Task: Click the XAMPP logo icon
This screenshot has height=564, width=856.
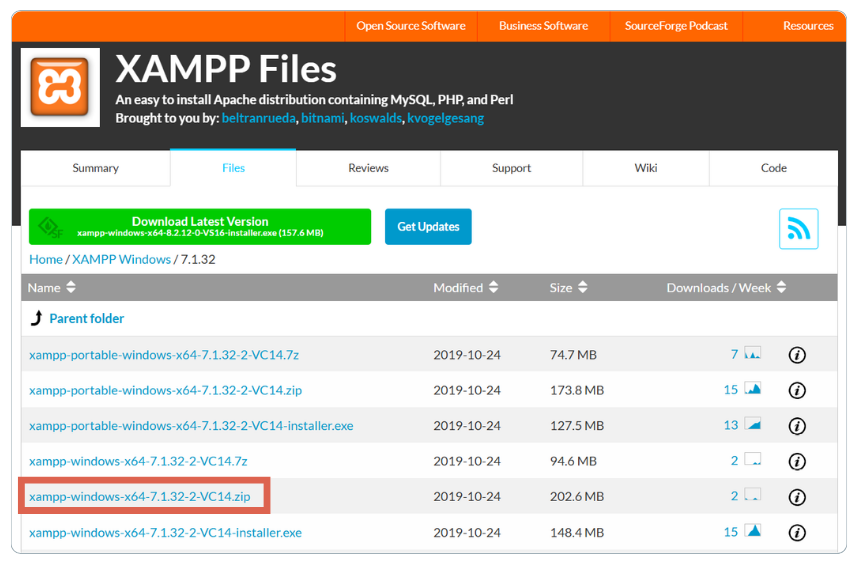Action: pyautogui.click(x=60, y=87)
